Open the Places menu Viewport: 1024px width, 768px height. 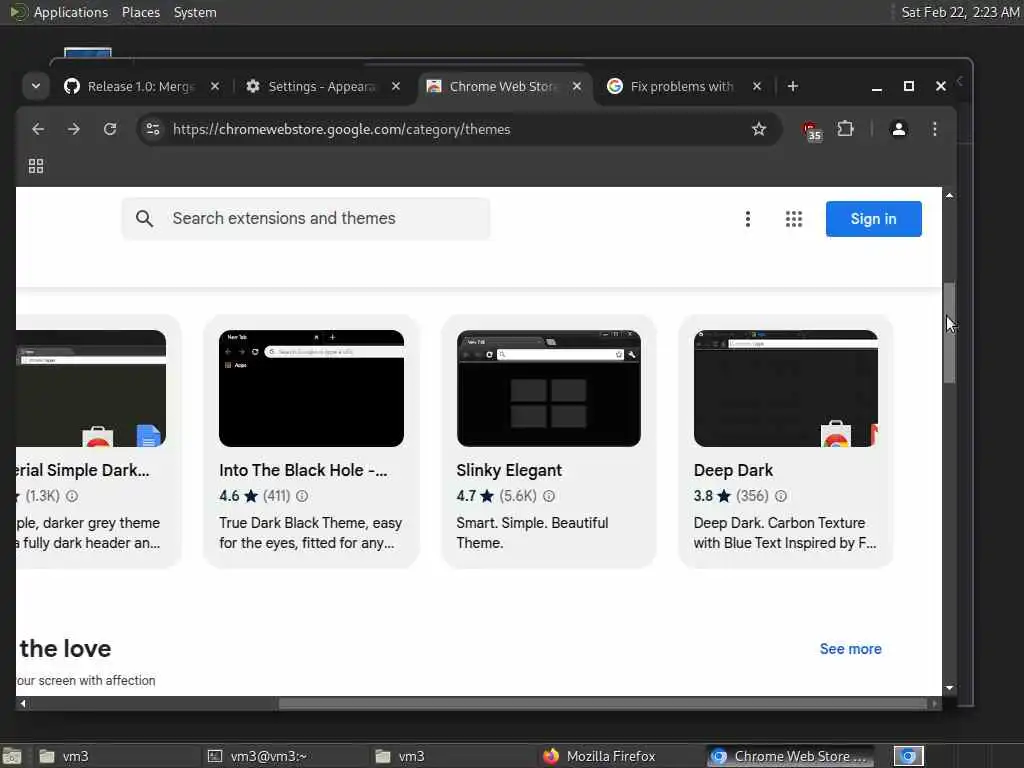140,12
